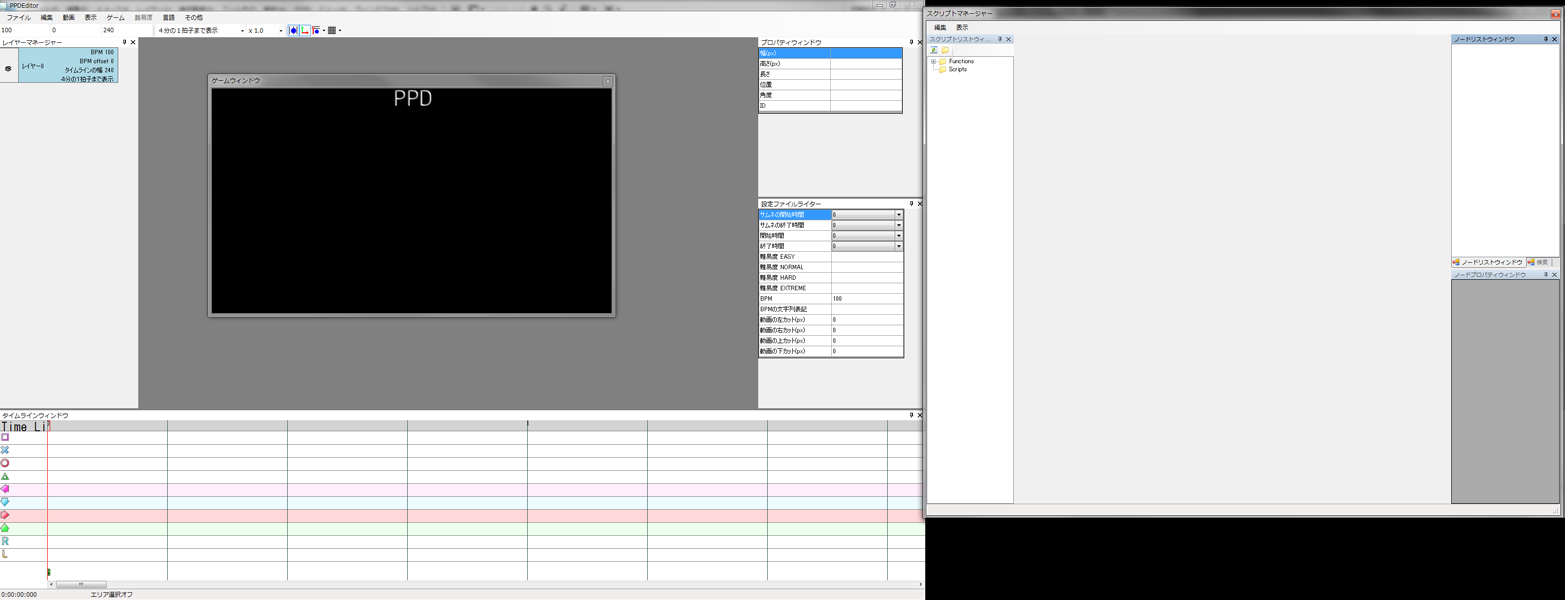Select the circle note row icon
The height and width of the screenshot is (600, 1565).
[x=5, y=463]
